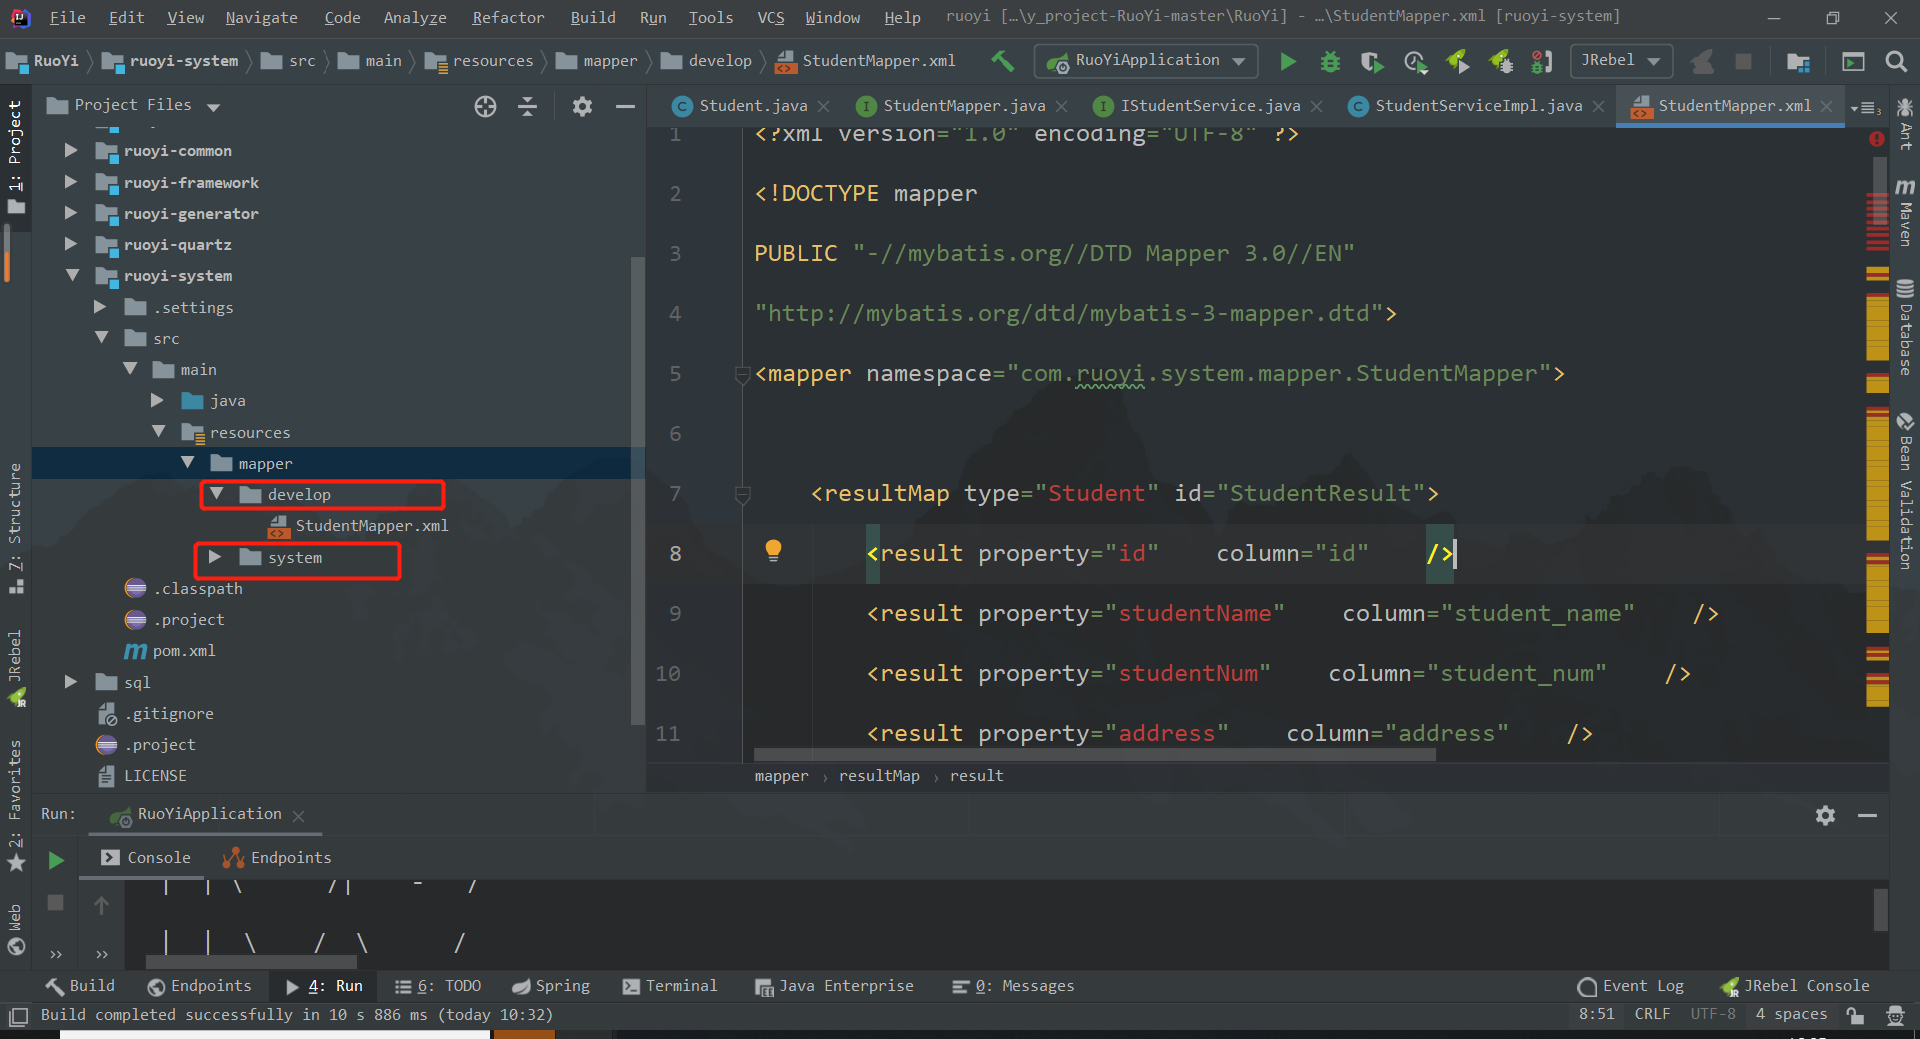Open the Event Log
Viewport: 1920px width, 1039px height.
1630,986
